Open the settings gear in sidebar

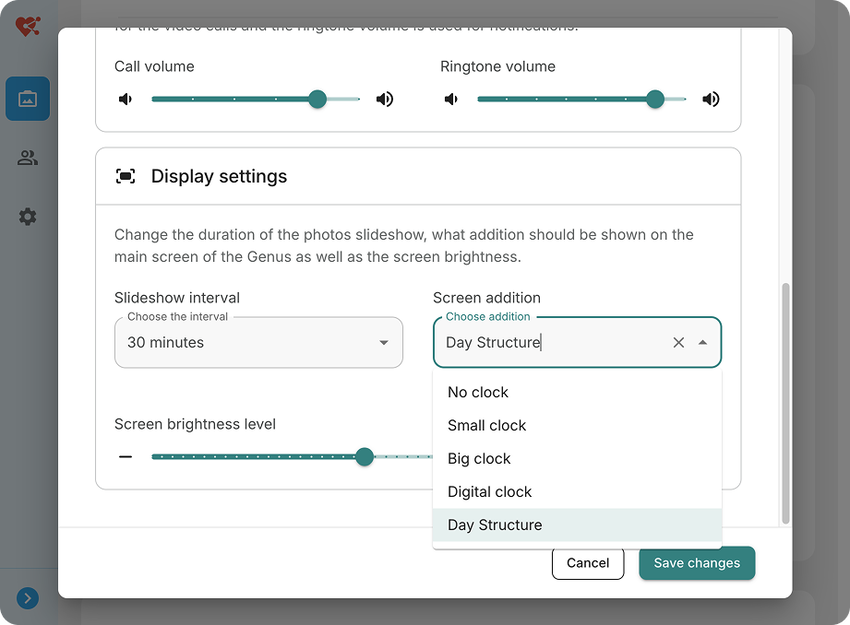(28, 216)
